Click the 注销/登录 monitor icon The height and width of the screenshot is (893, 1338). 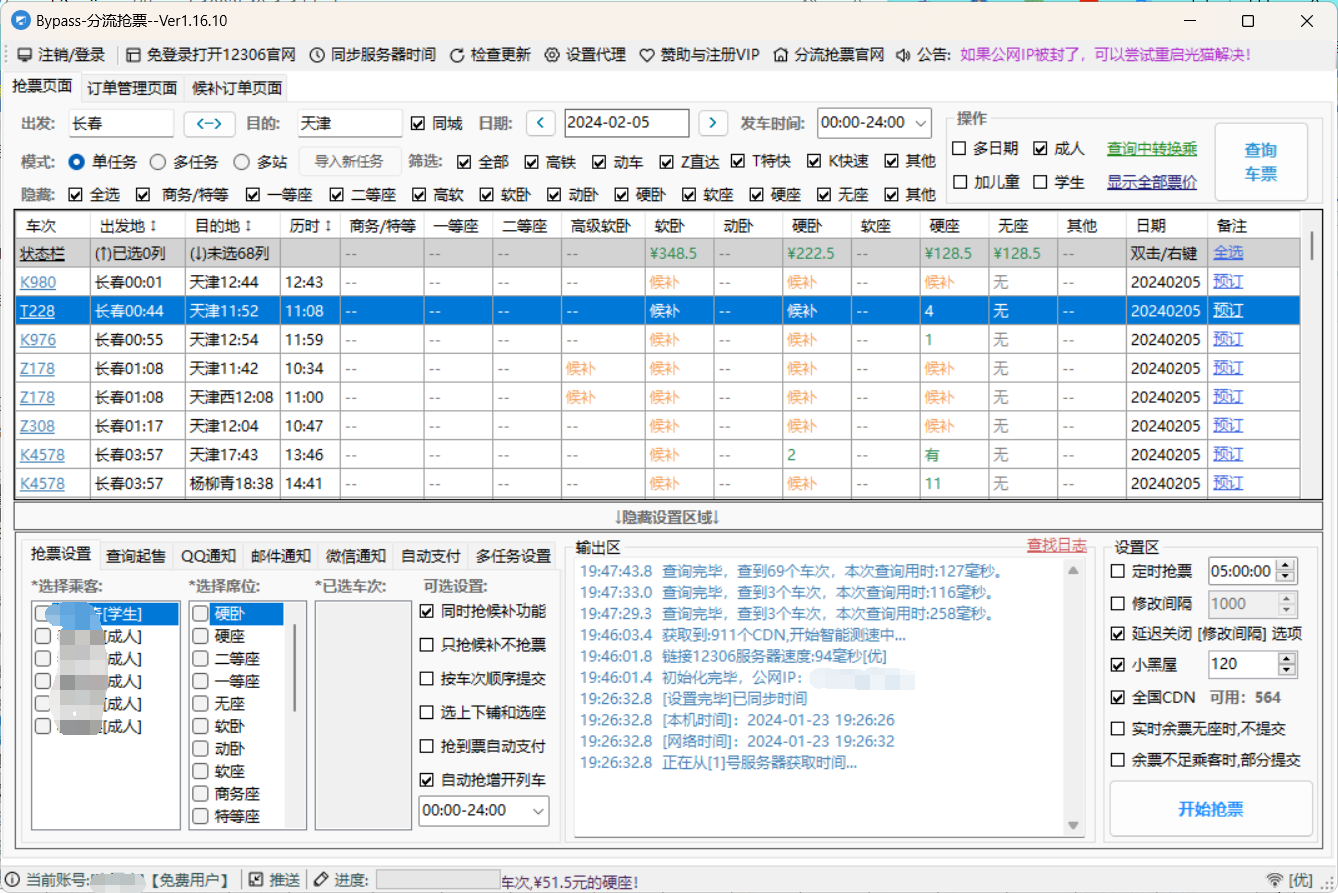(x=24, y=55)
